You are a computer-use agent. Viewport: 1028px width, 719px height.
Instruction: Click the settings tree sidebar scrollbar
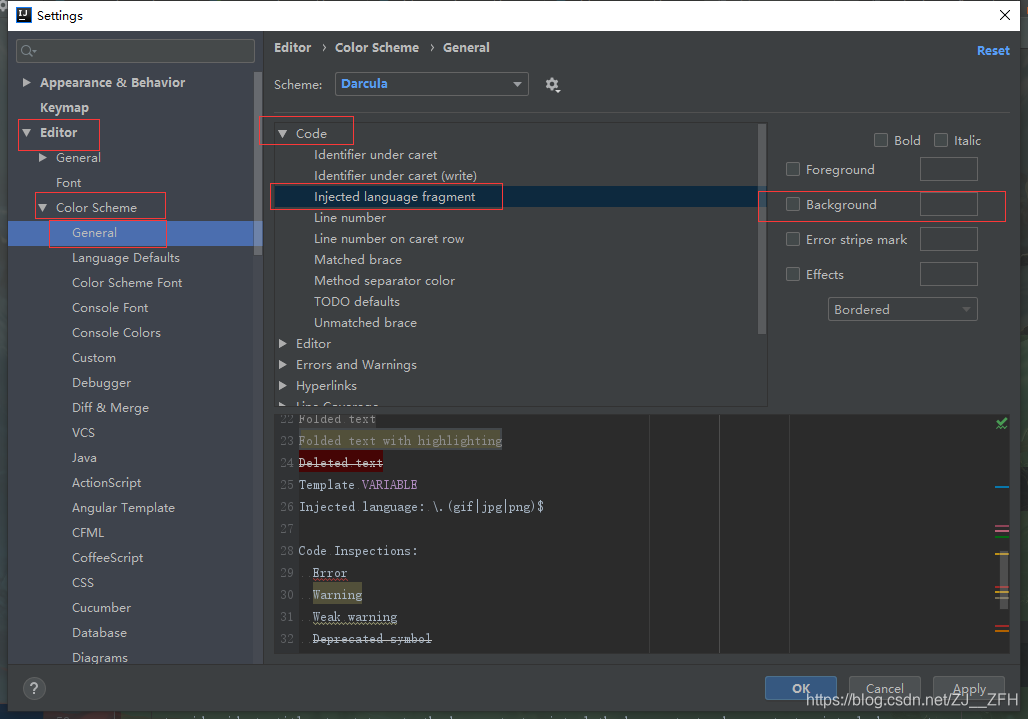click(x=258, y=163)
